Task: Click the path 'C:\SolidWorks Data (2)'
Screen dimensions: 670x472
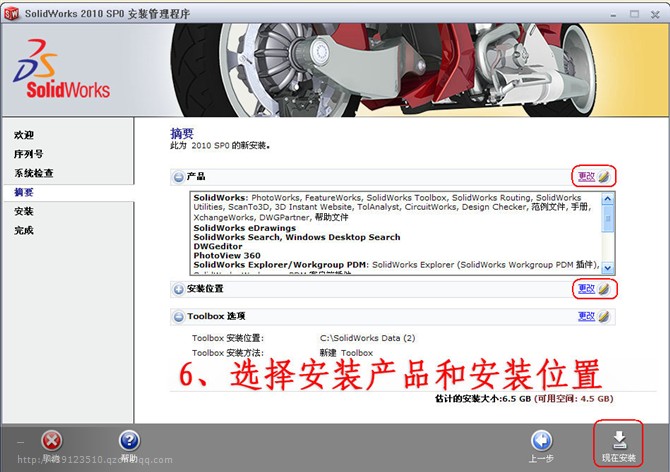Action: point(367,338)
